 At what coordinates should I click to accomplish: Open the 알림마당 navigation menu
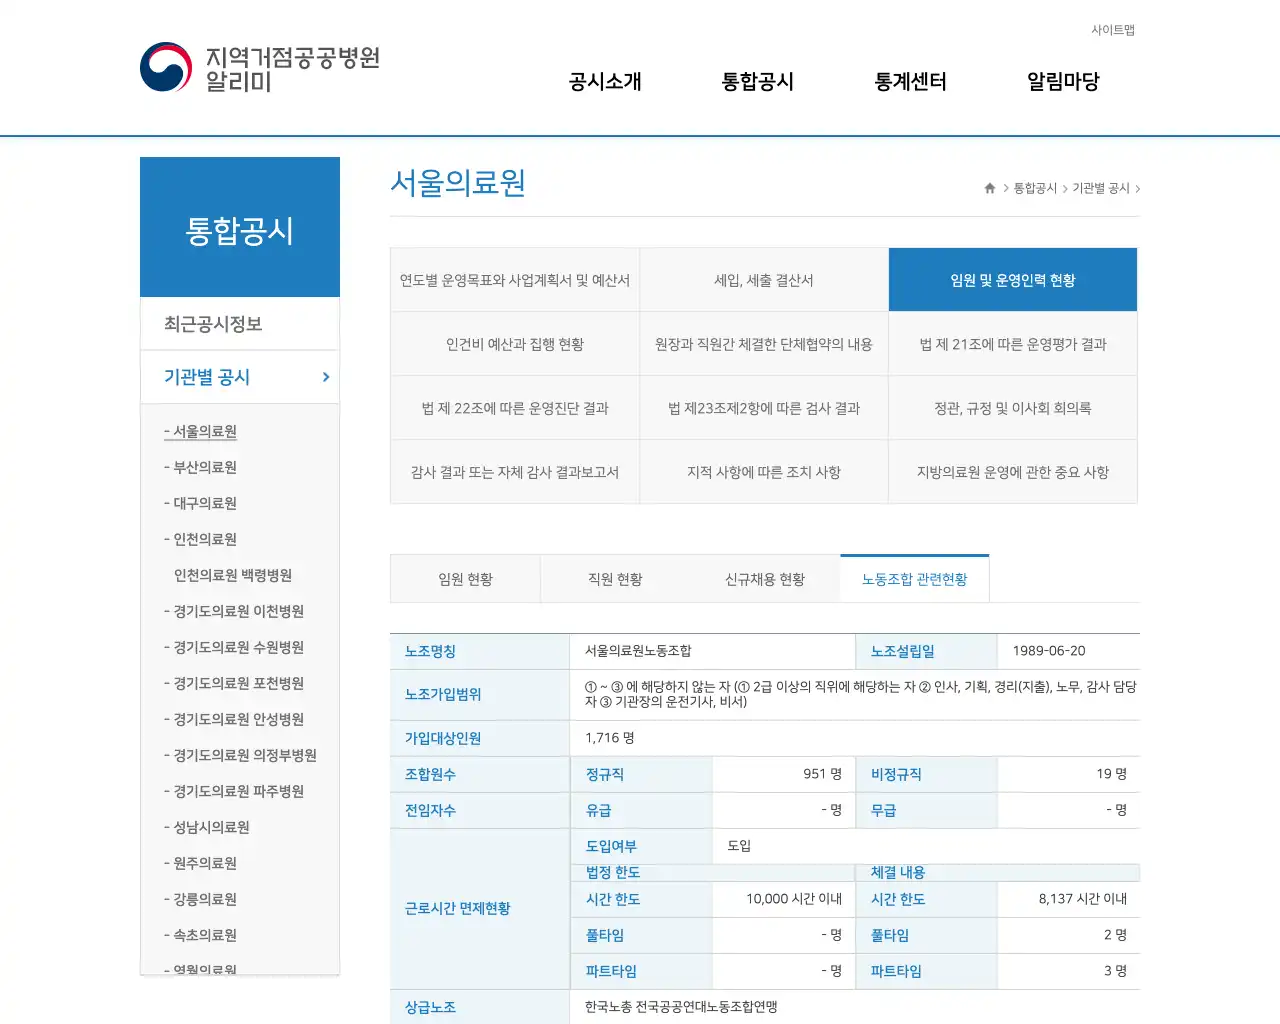(x=1062, y=82)
